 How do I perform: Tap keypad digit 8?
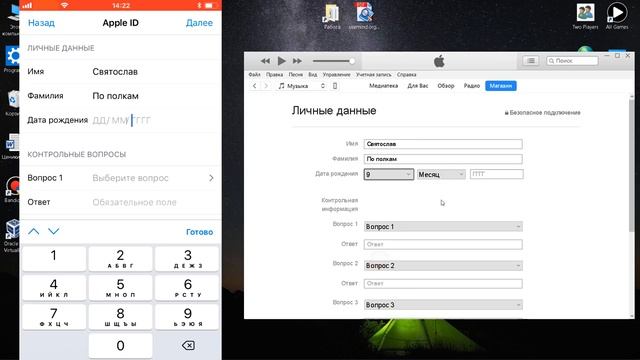tap(120, 317)
